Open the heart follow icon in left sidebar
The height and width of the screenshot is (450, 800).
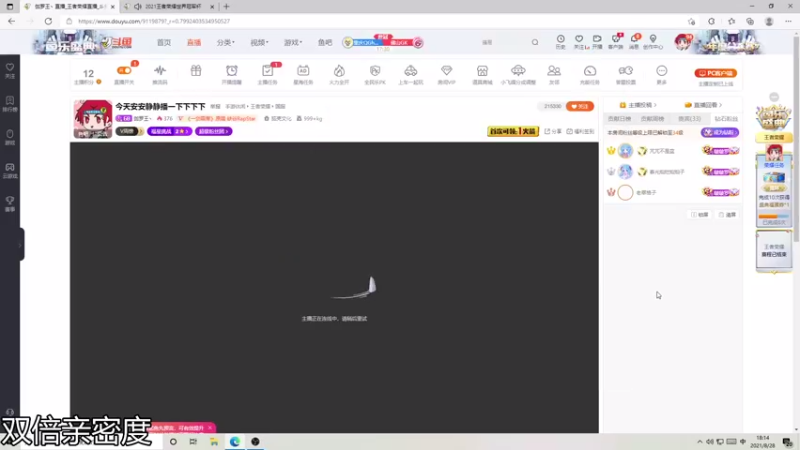point(10,71)
